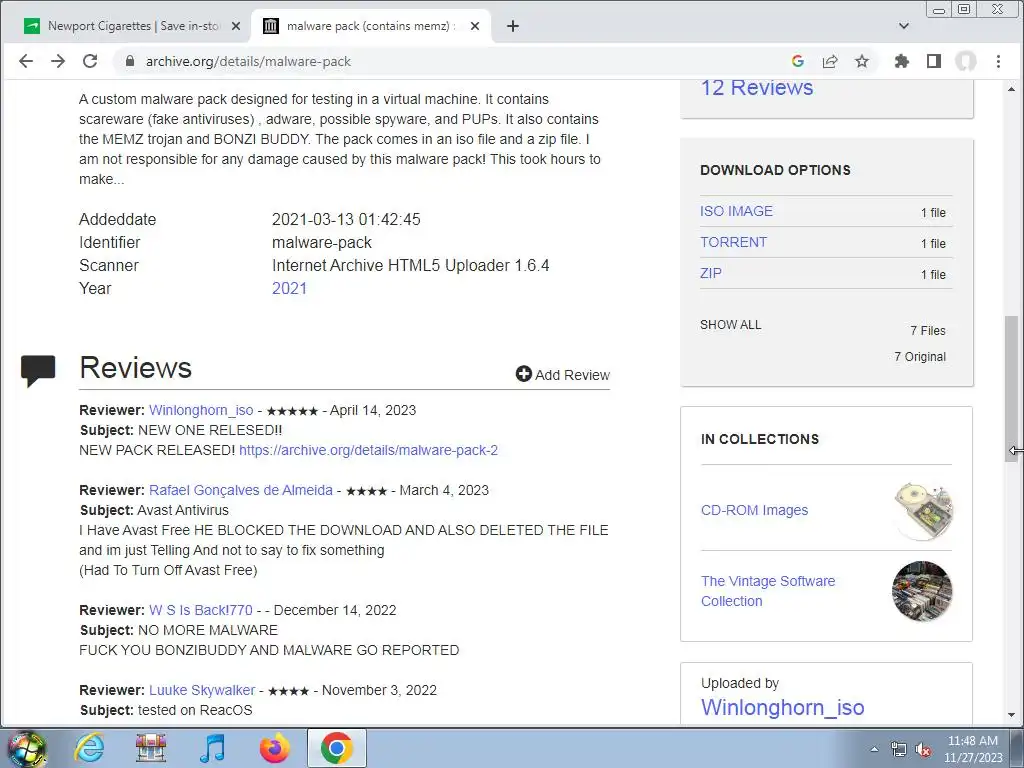Viewport: 1024px width, 768px height.
Task: Open a new browser tab
Action: 513,26
